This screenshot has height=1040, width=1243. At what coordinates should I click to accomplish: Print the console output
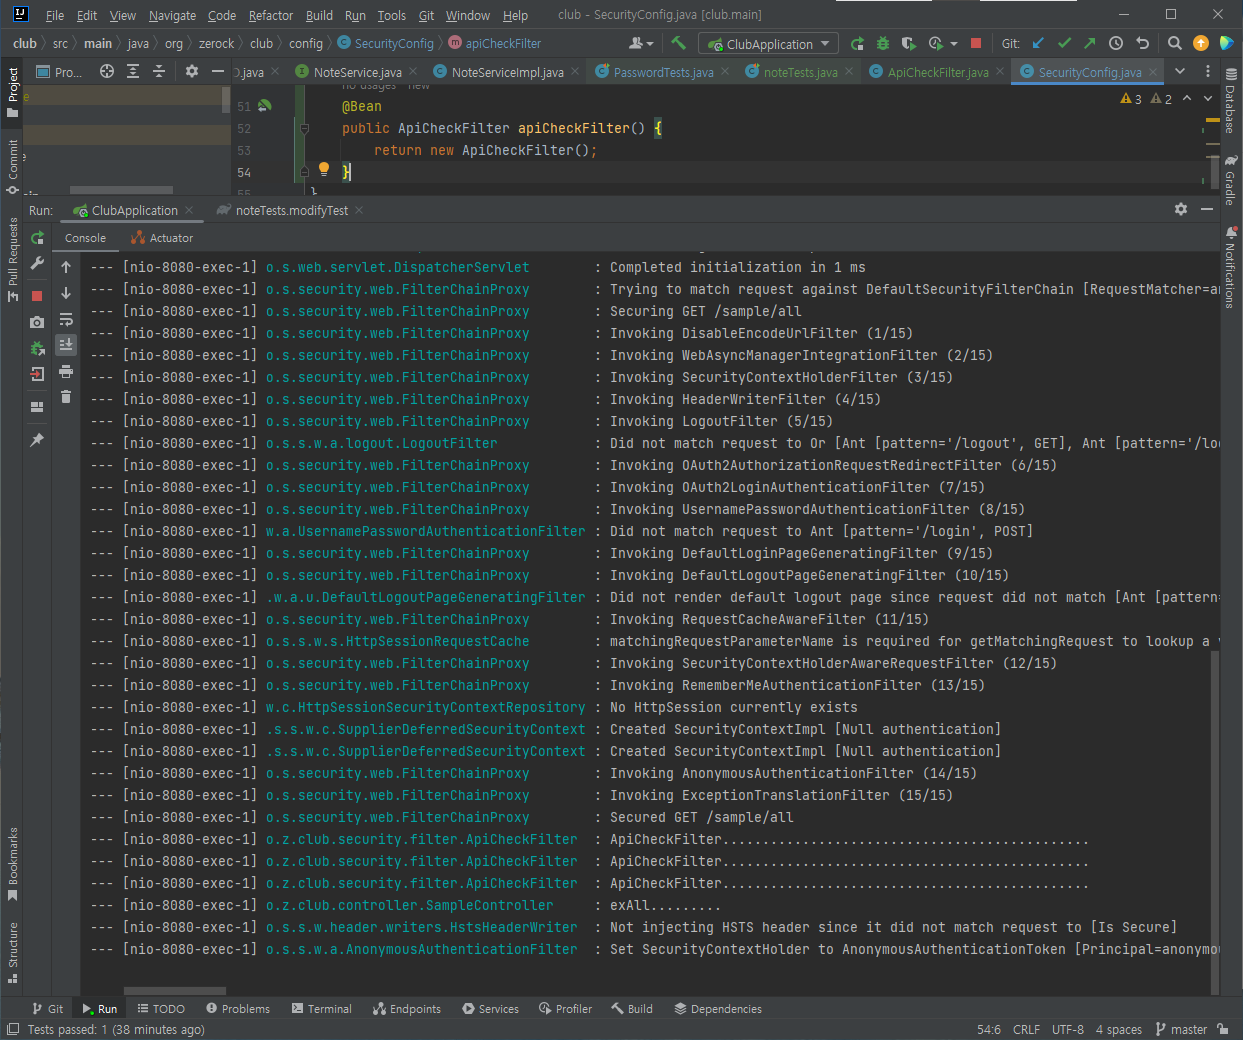(66, 371)
